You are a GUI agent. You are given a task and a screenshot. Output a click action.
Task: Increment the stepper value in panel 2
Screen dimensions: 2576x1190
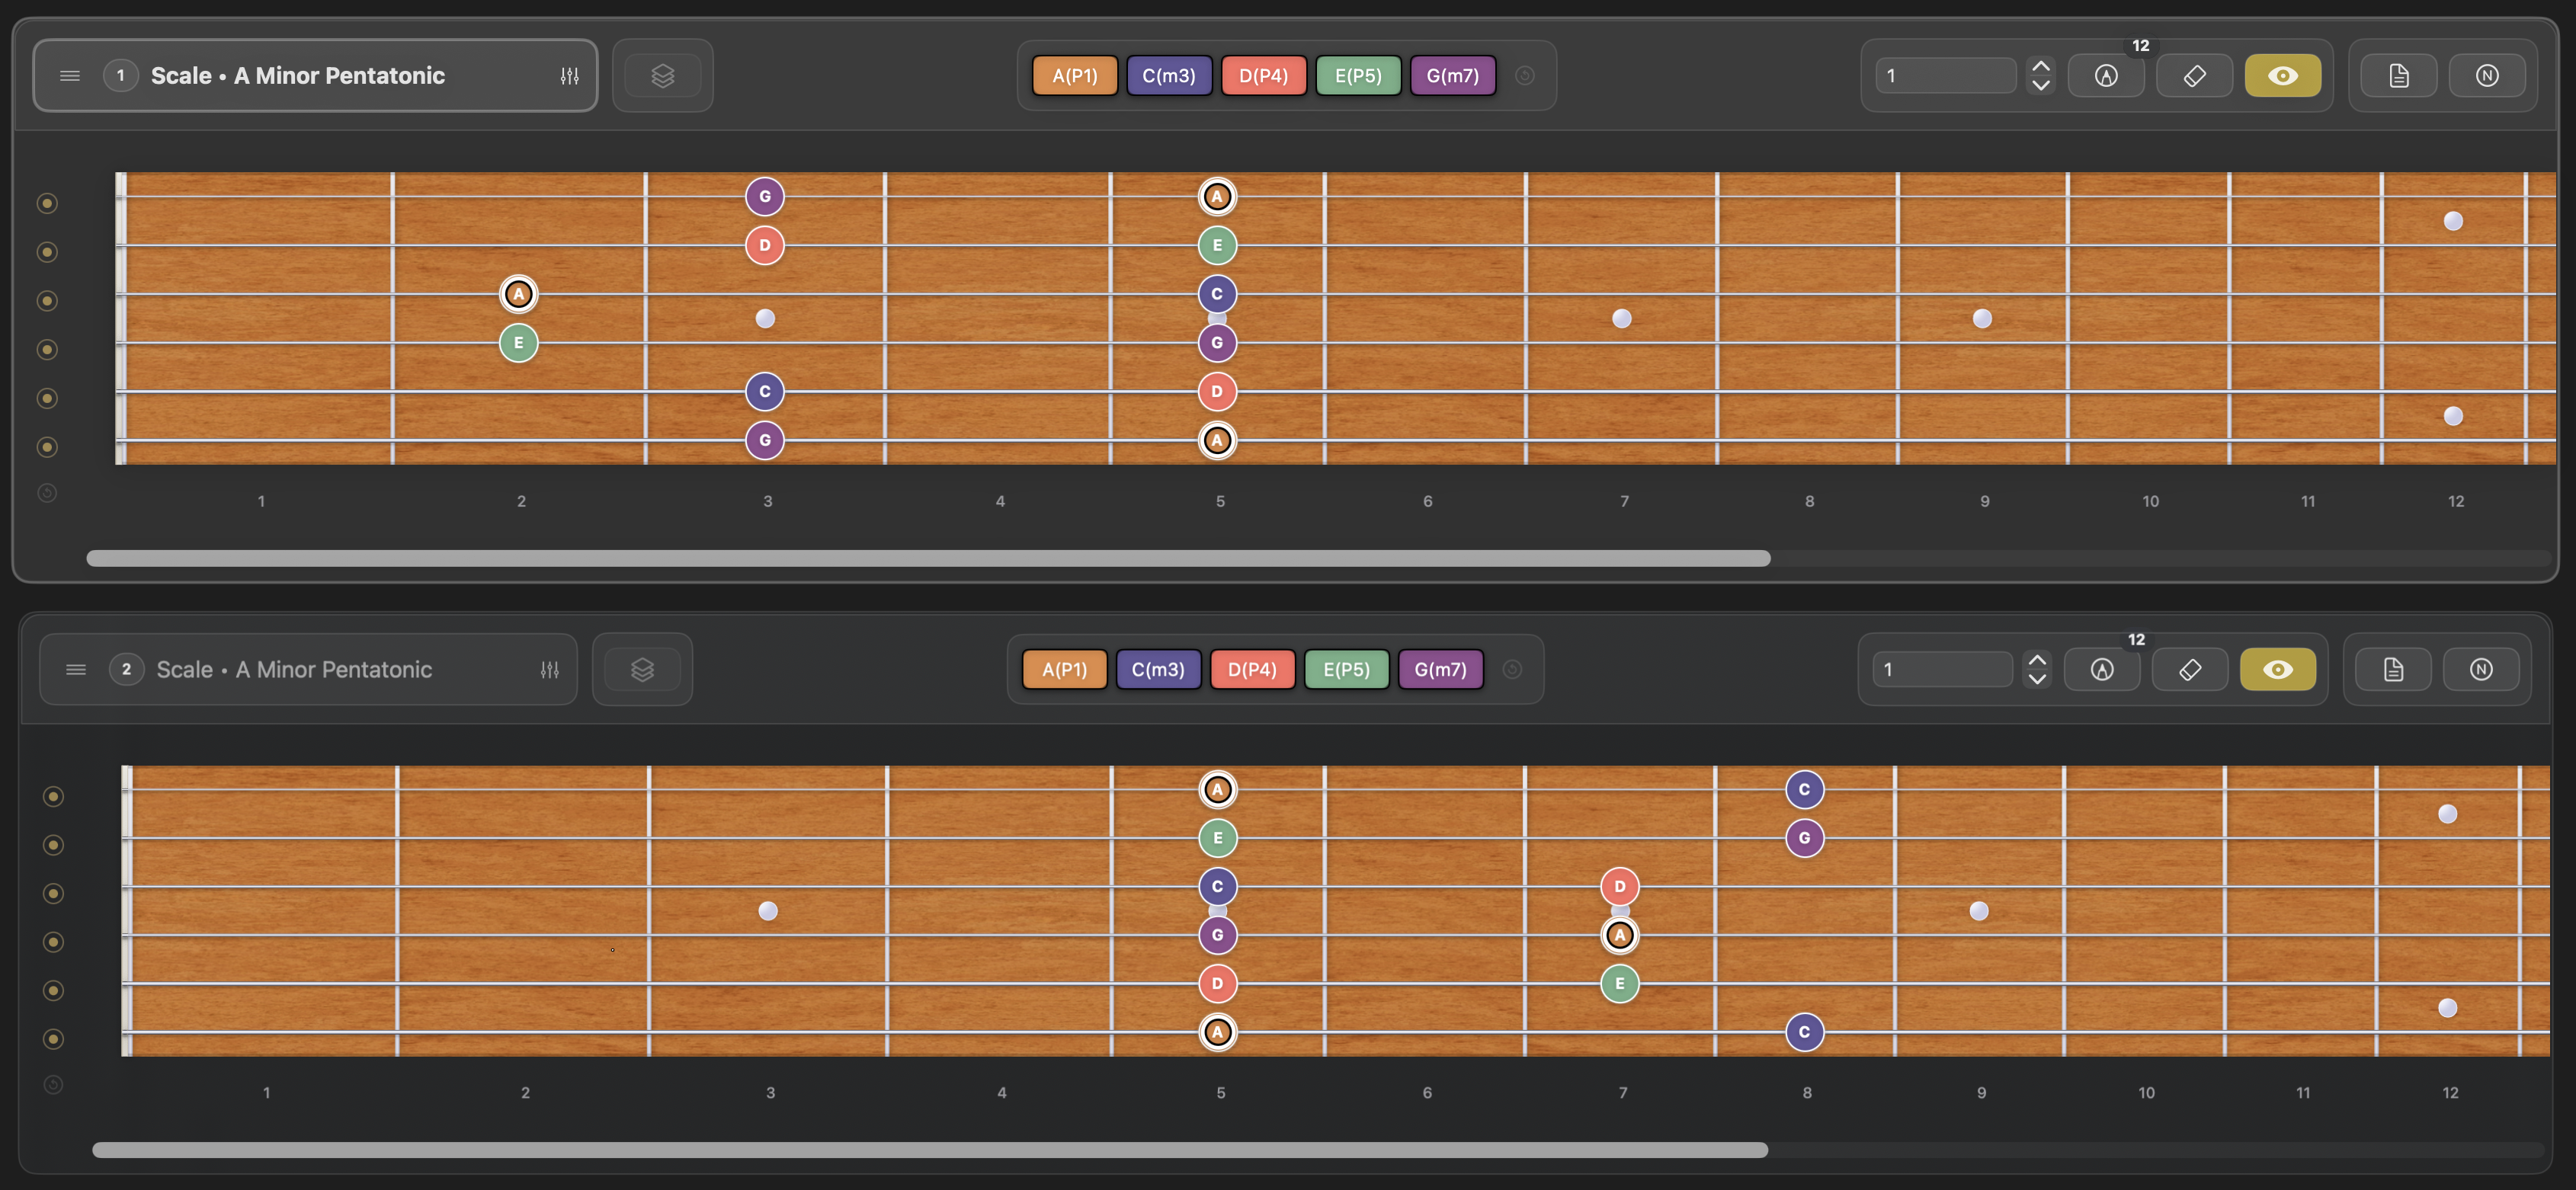click(2037, 660)
